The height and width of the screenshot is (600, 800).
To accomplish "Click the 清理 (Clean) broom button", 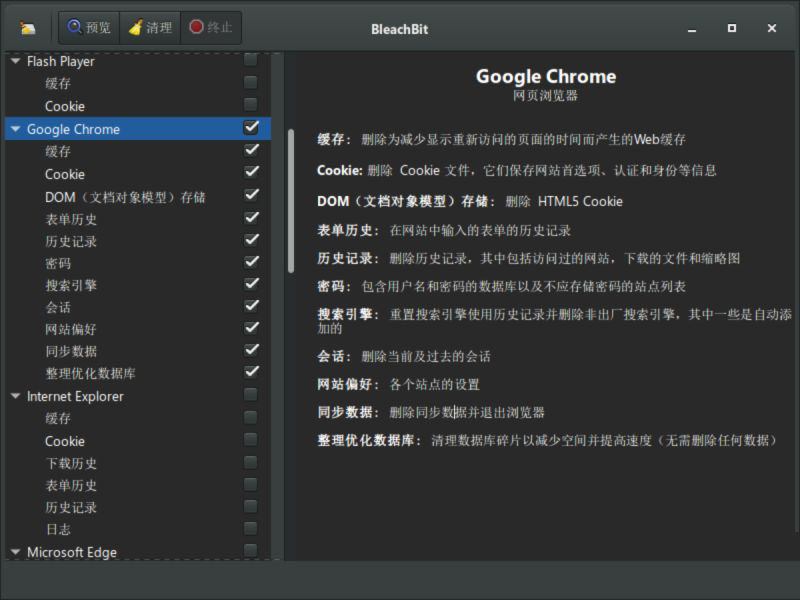I will [x=150, y=28].
